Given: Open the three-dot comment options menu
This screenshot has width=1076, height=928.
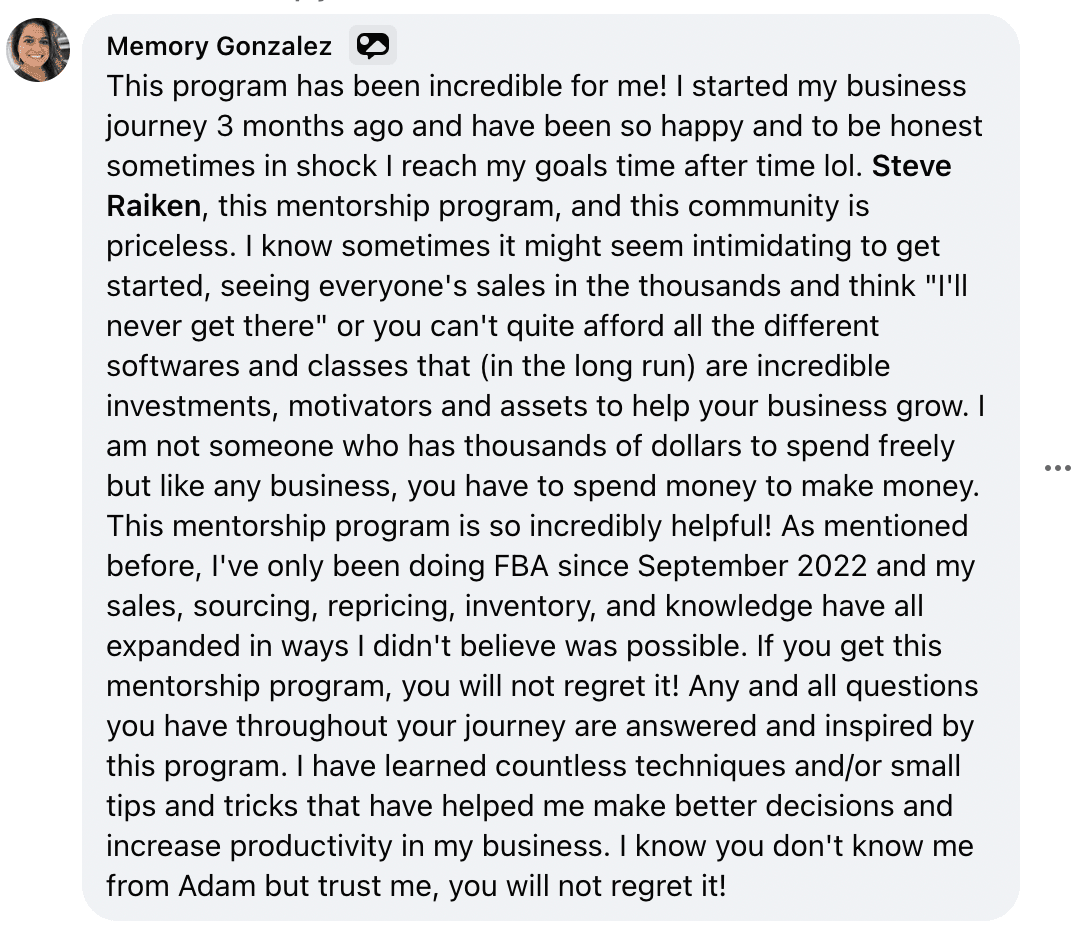Looking at the screenshot, I should 1057,467.
